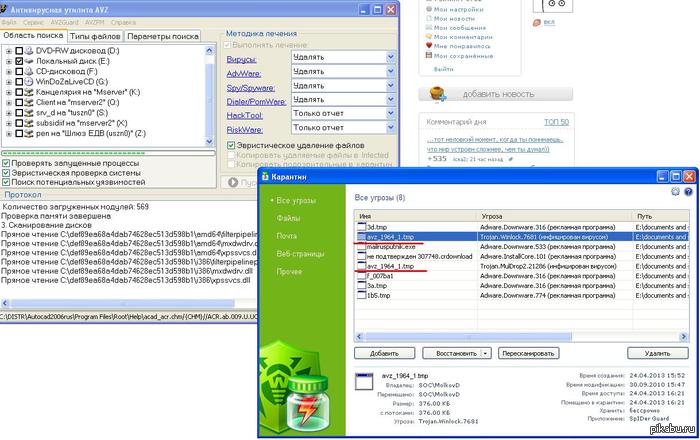Select the Файлы category in quarantine sidebar
Viewport: 700px width, 440px height.
288,217
